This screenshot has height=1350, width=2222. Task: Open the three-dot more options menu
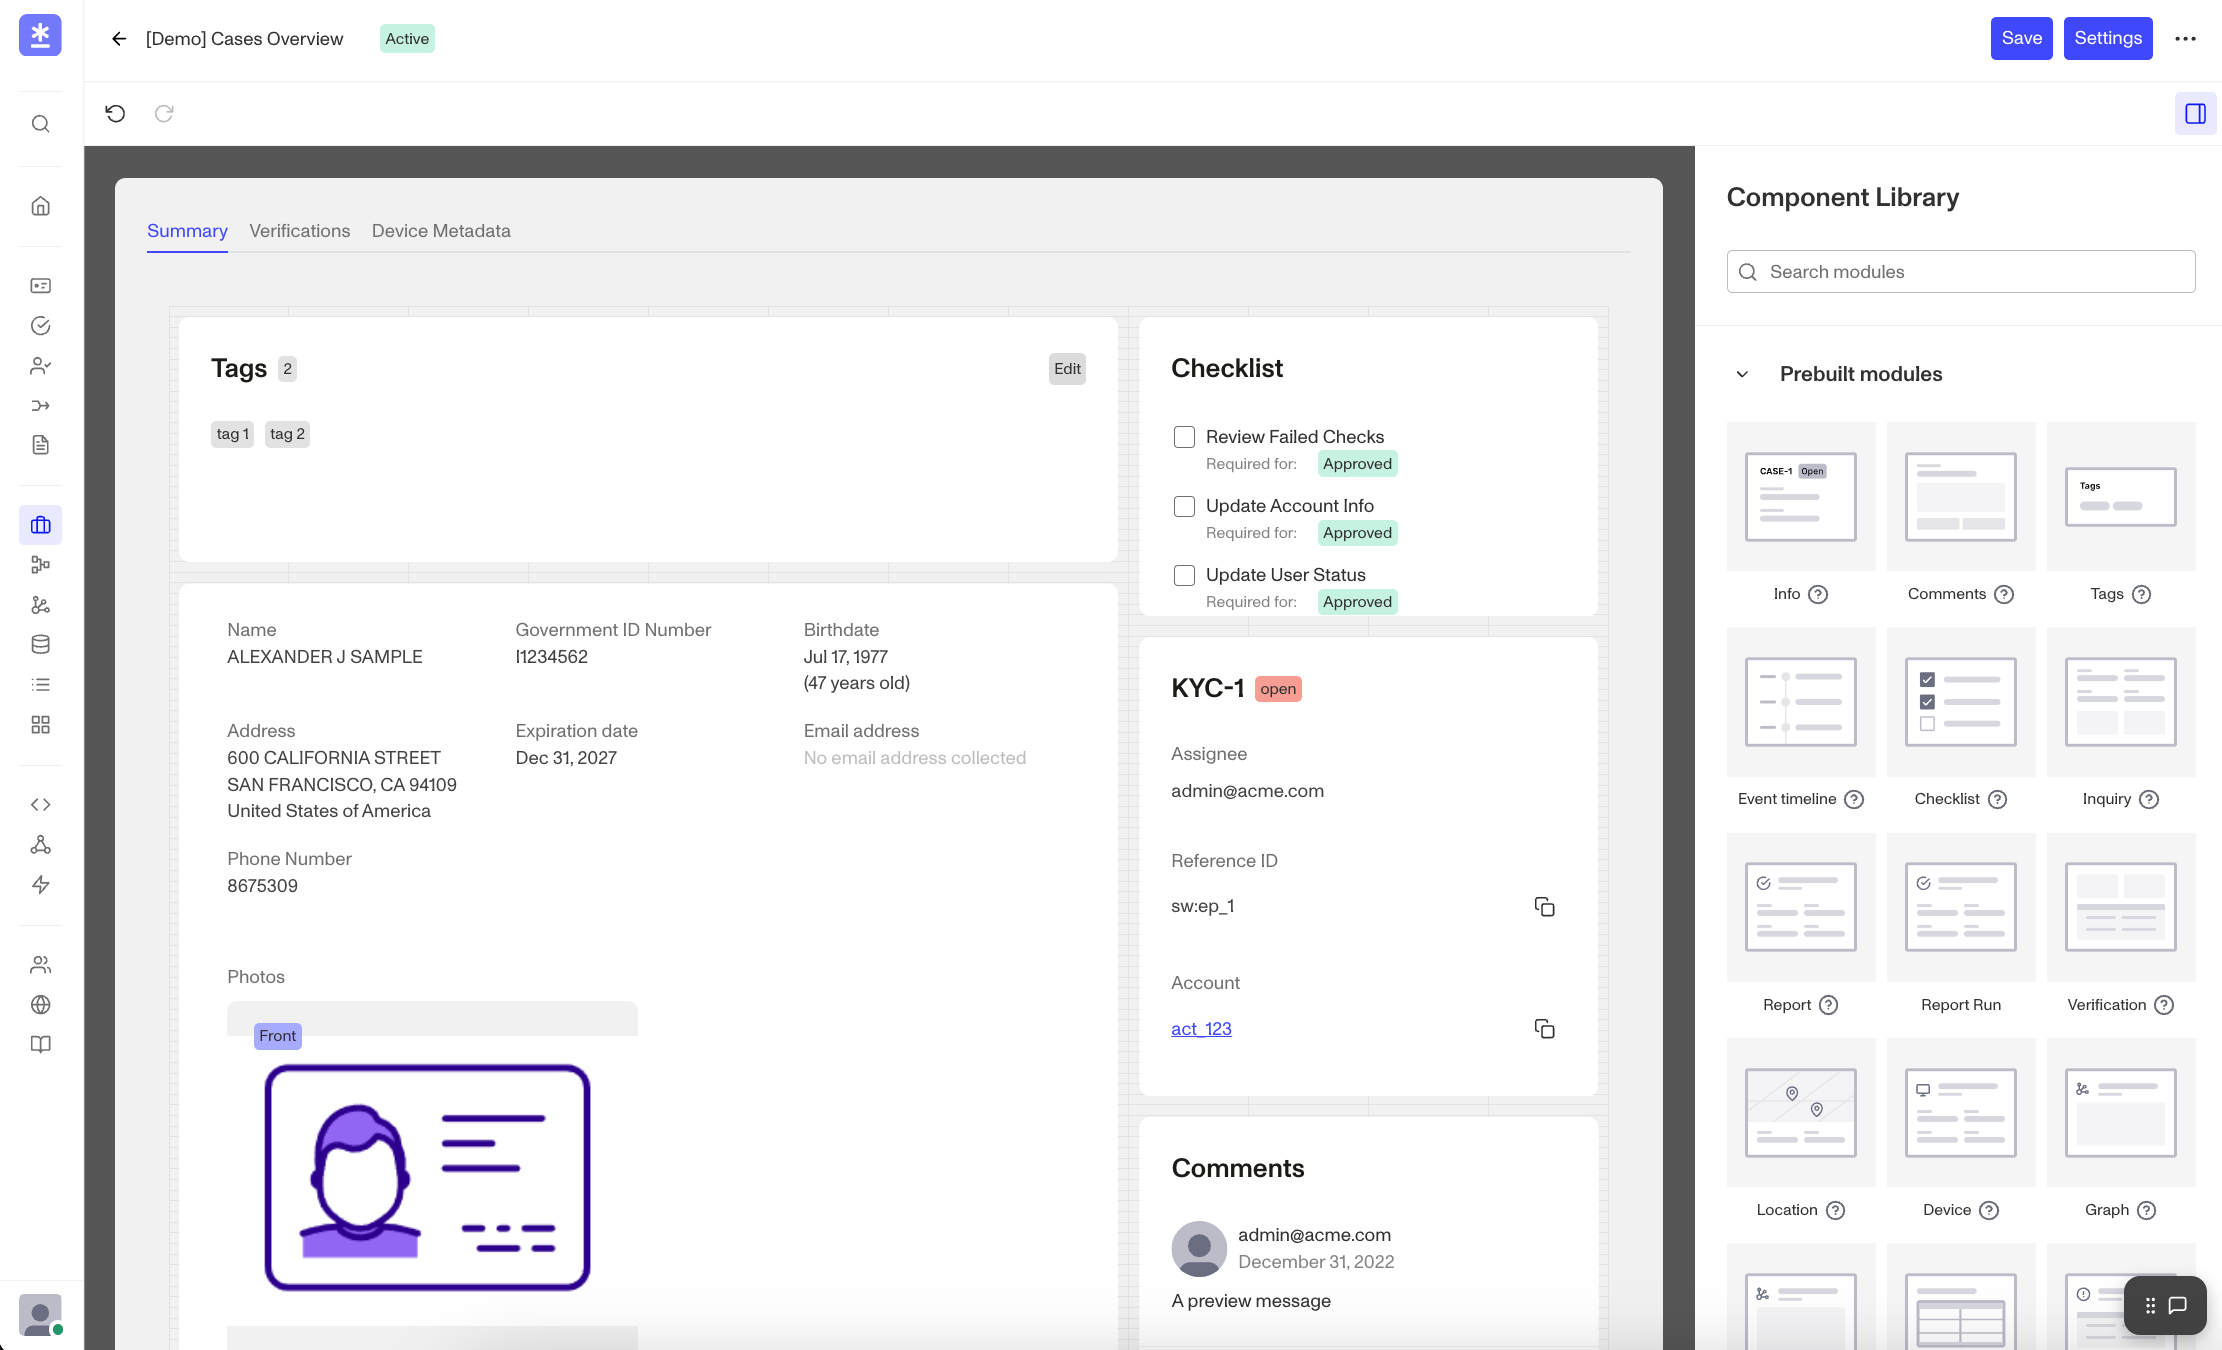(x=2186, y=39)
